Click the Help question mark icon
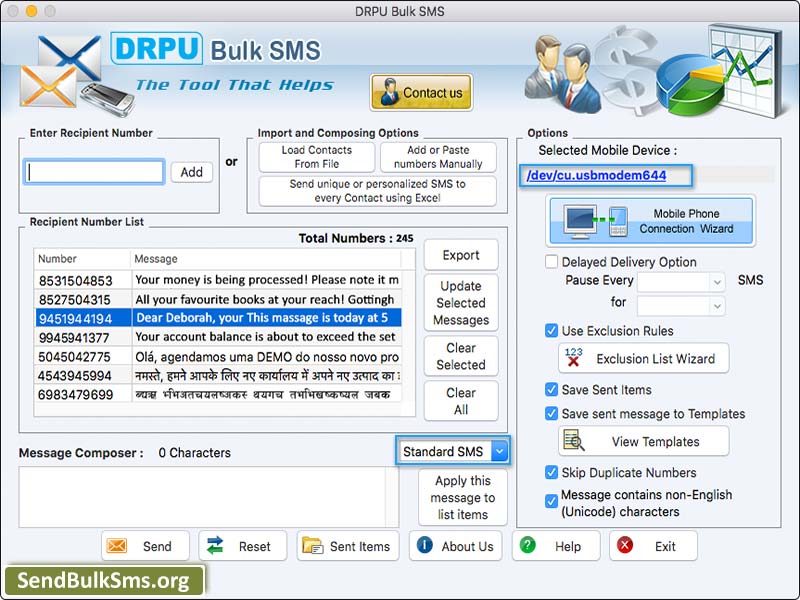The height and width of the screenshot is (600, 800). click(527, 546)
